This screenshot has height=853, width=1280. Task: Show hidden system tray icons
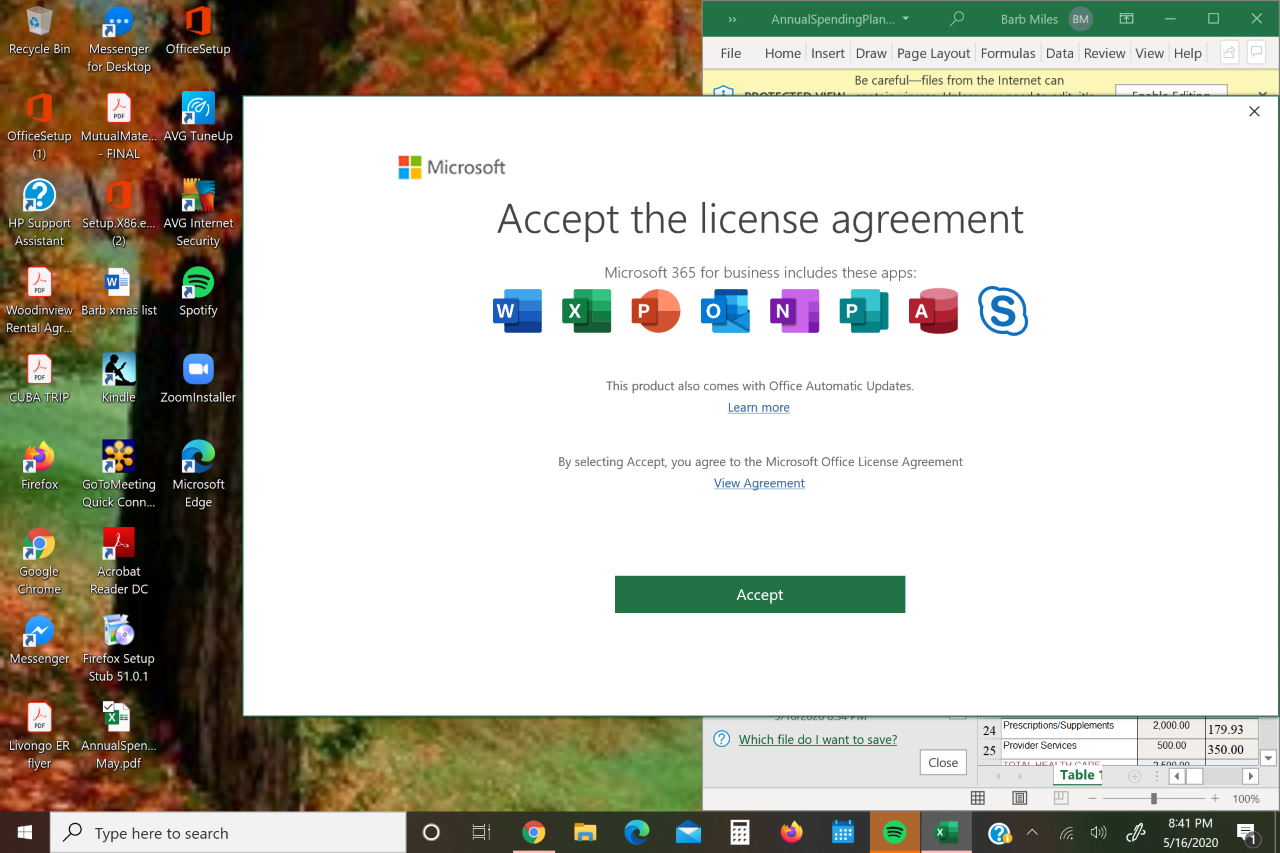click(x=1032, y=832)
